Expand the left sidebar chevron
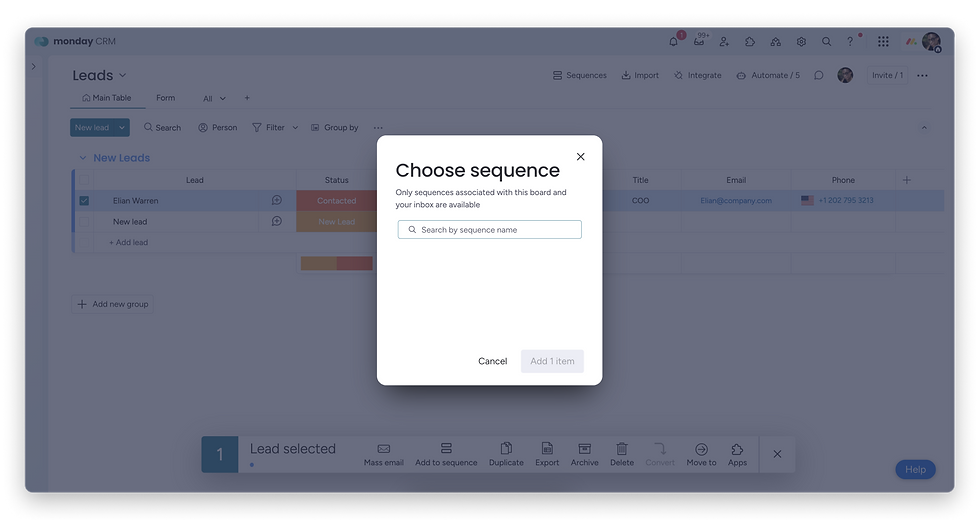The height and width of the screenshot is (520, 980). [34, 66]
